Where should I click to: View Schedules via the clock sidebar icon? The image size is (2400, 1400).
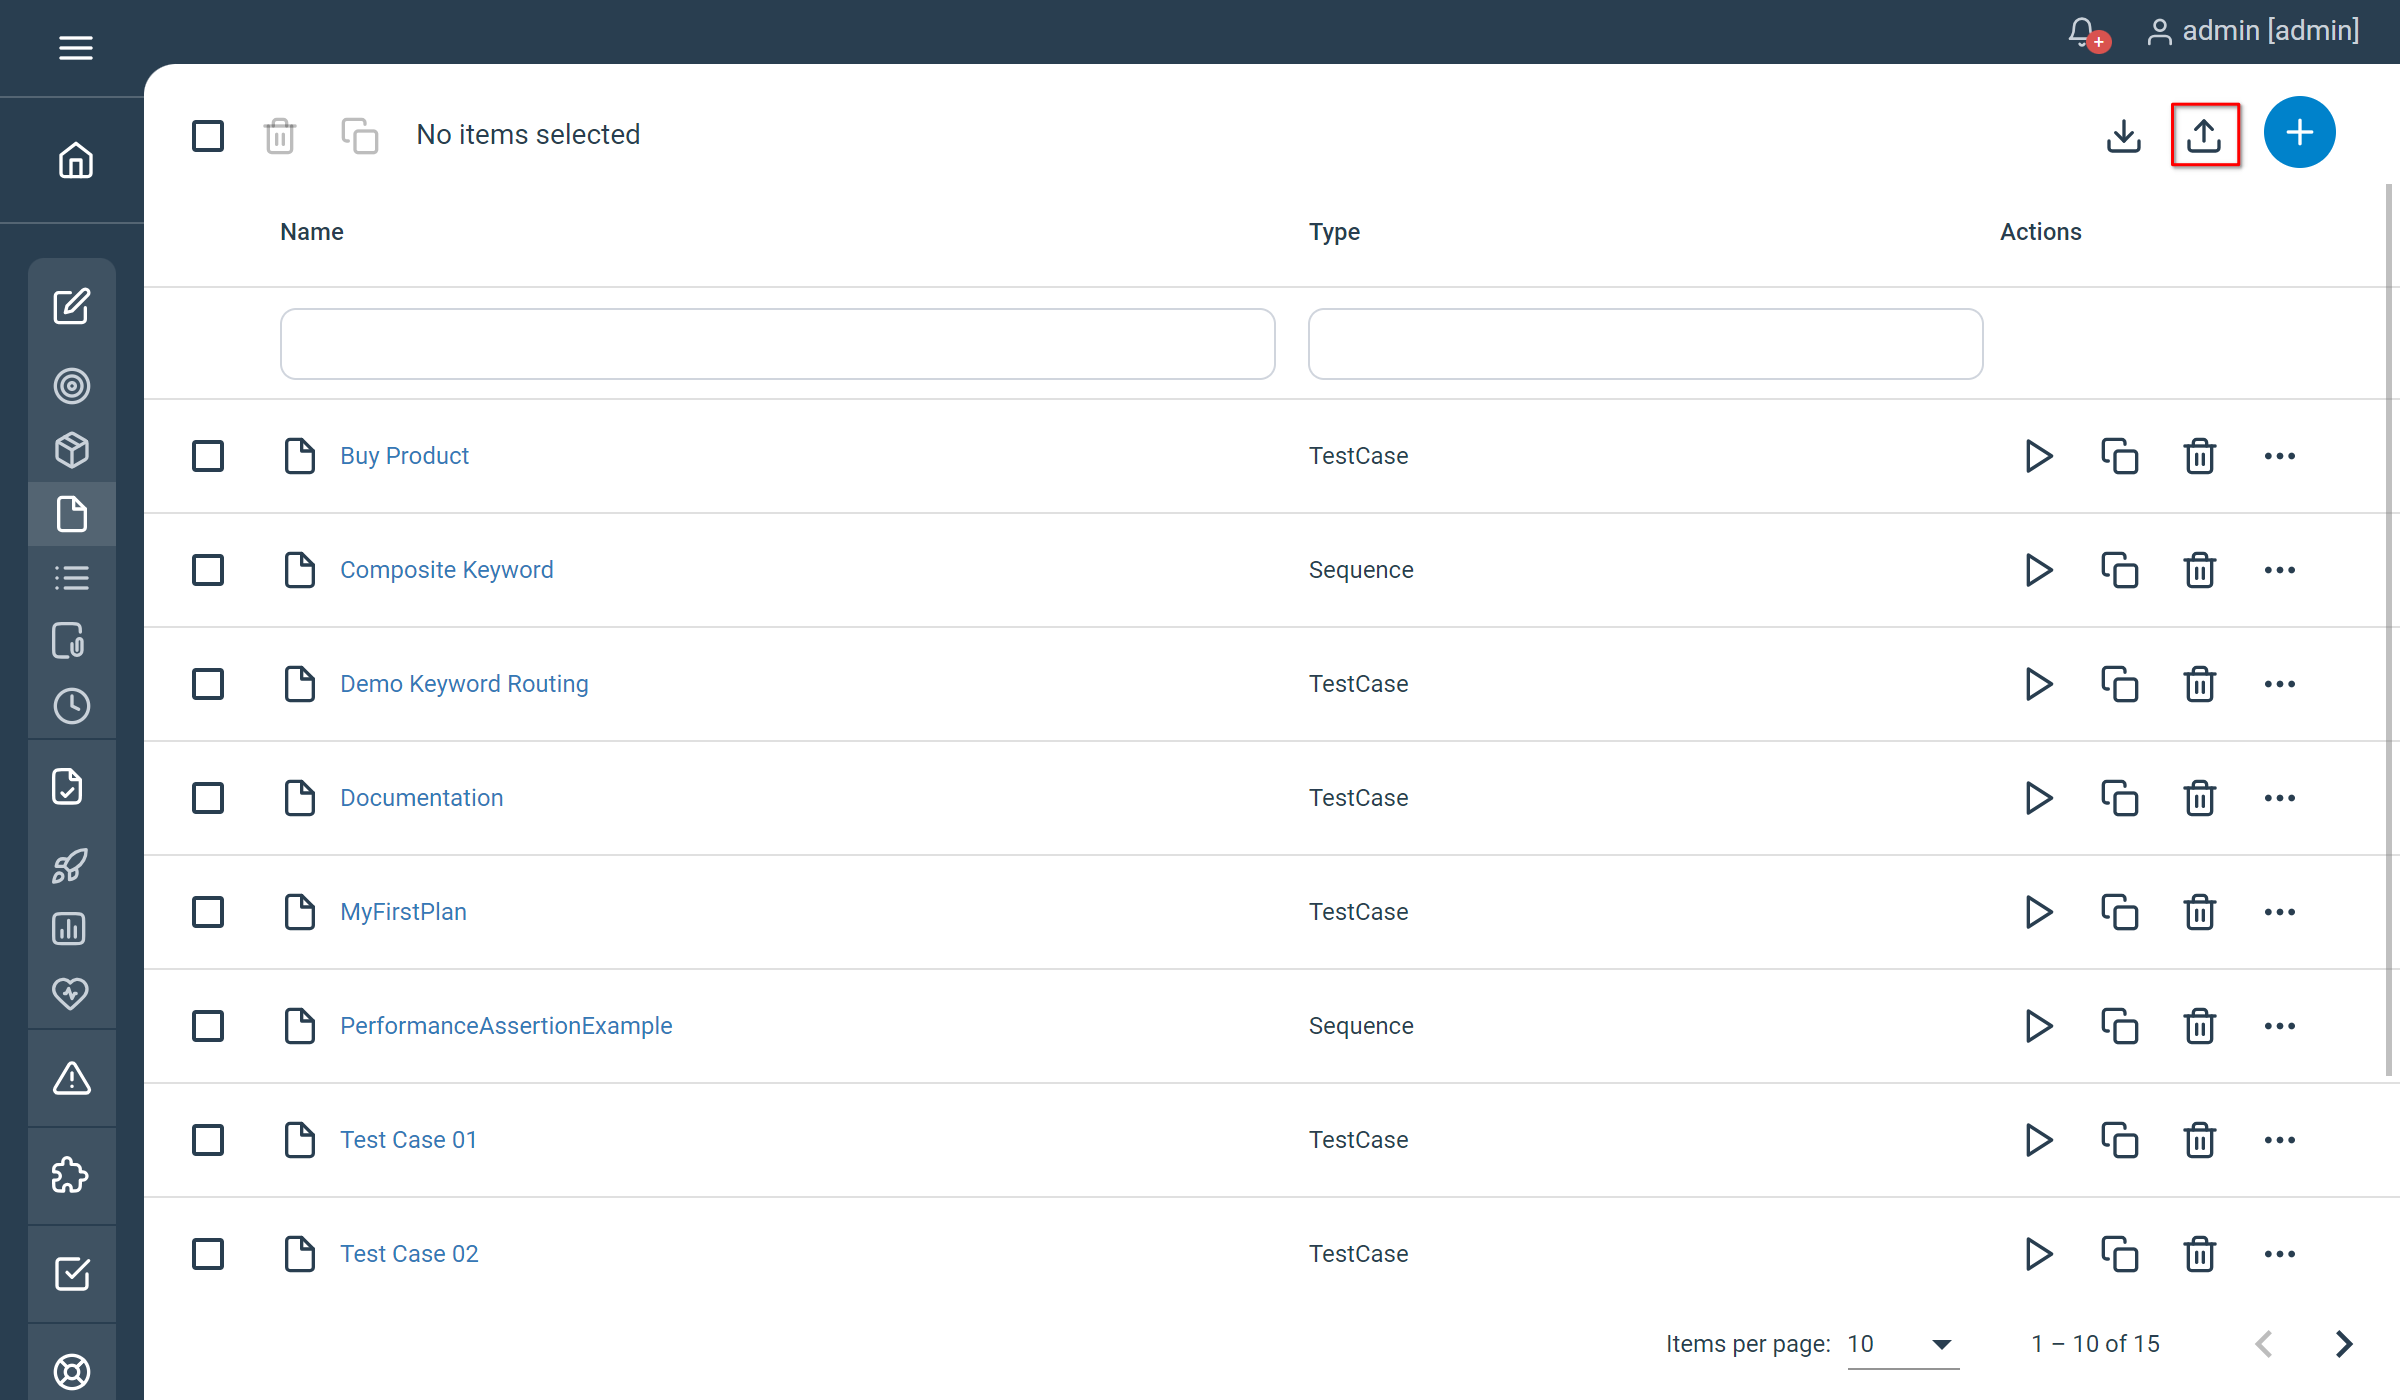71,707
